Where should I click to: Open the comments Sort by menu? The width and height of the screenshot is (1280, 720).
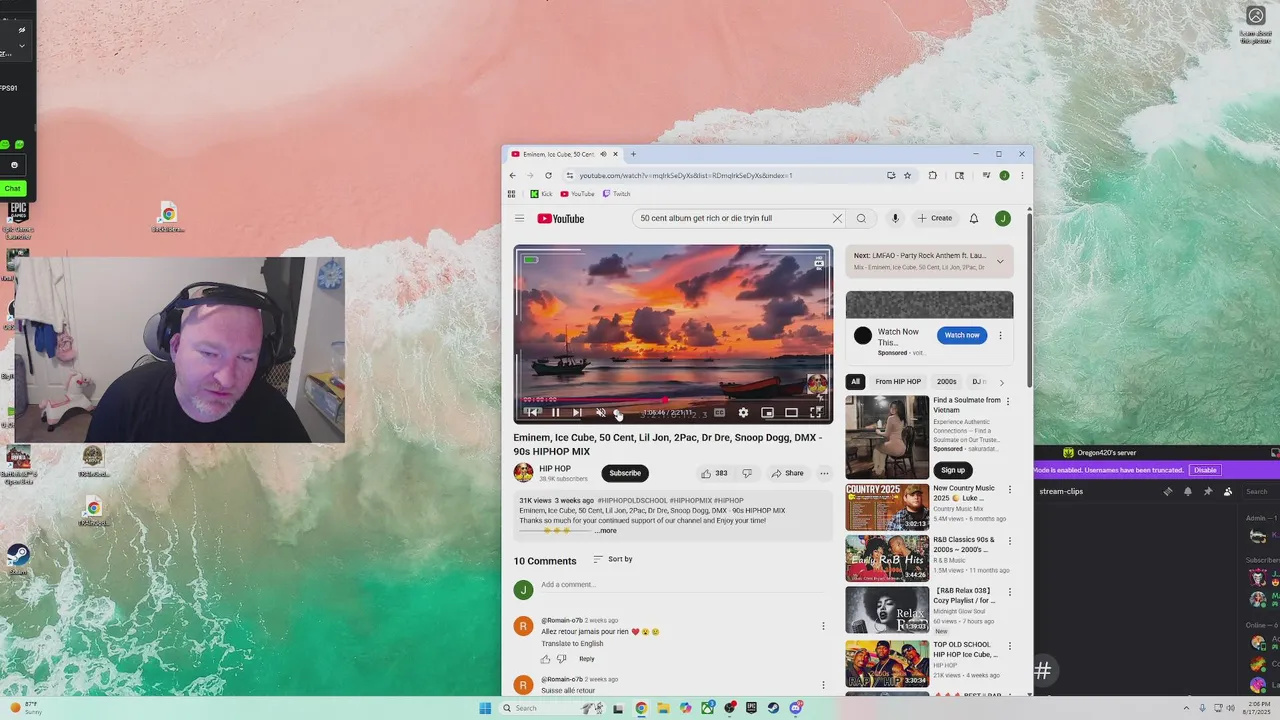613,559
